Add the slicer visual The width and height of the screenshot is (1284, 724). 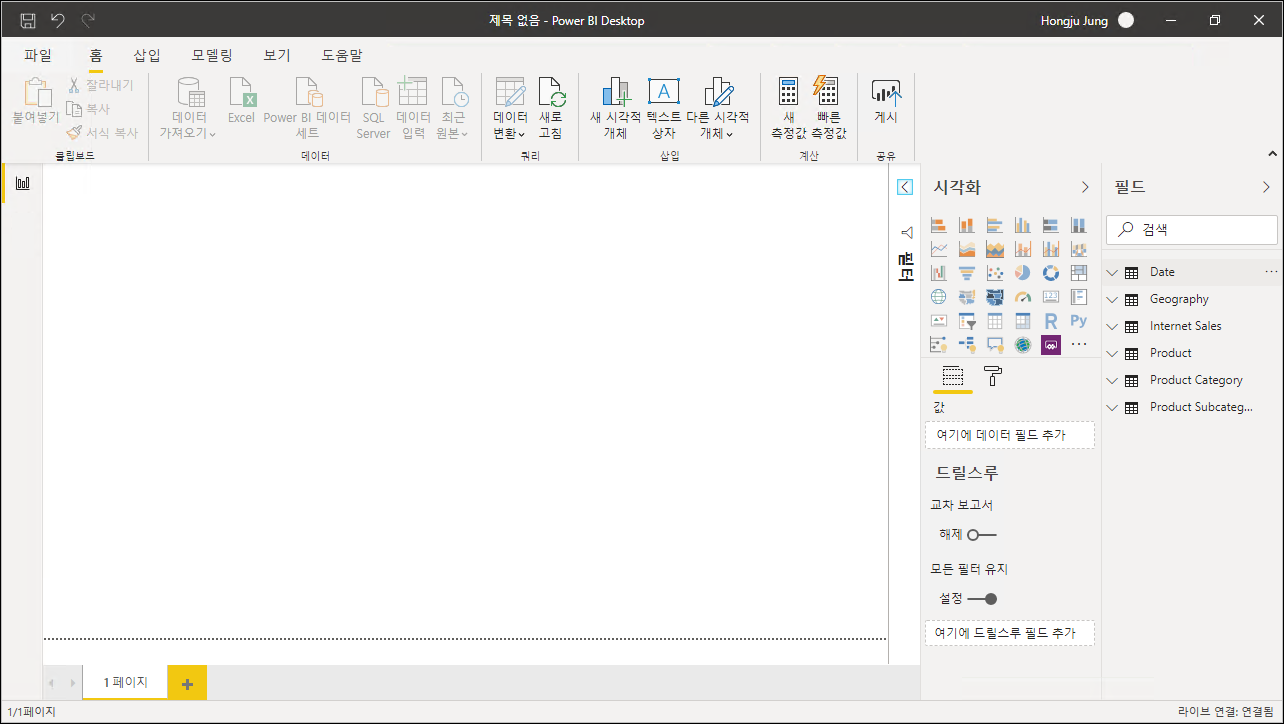[966, 321]
